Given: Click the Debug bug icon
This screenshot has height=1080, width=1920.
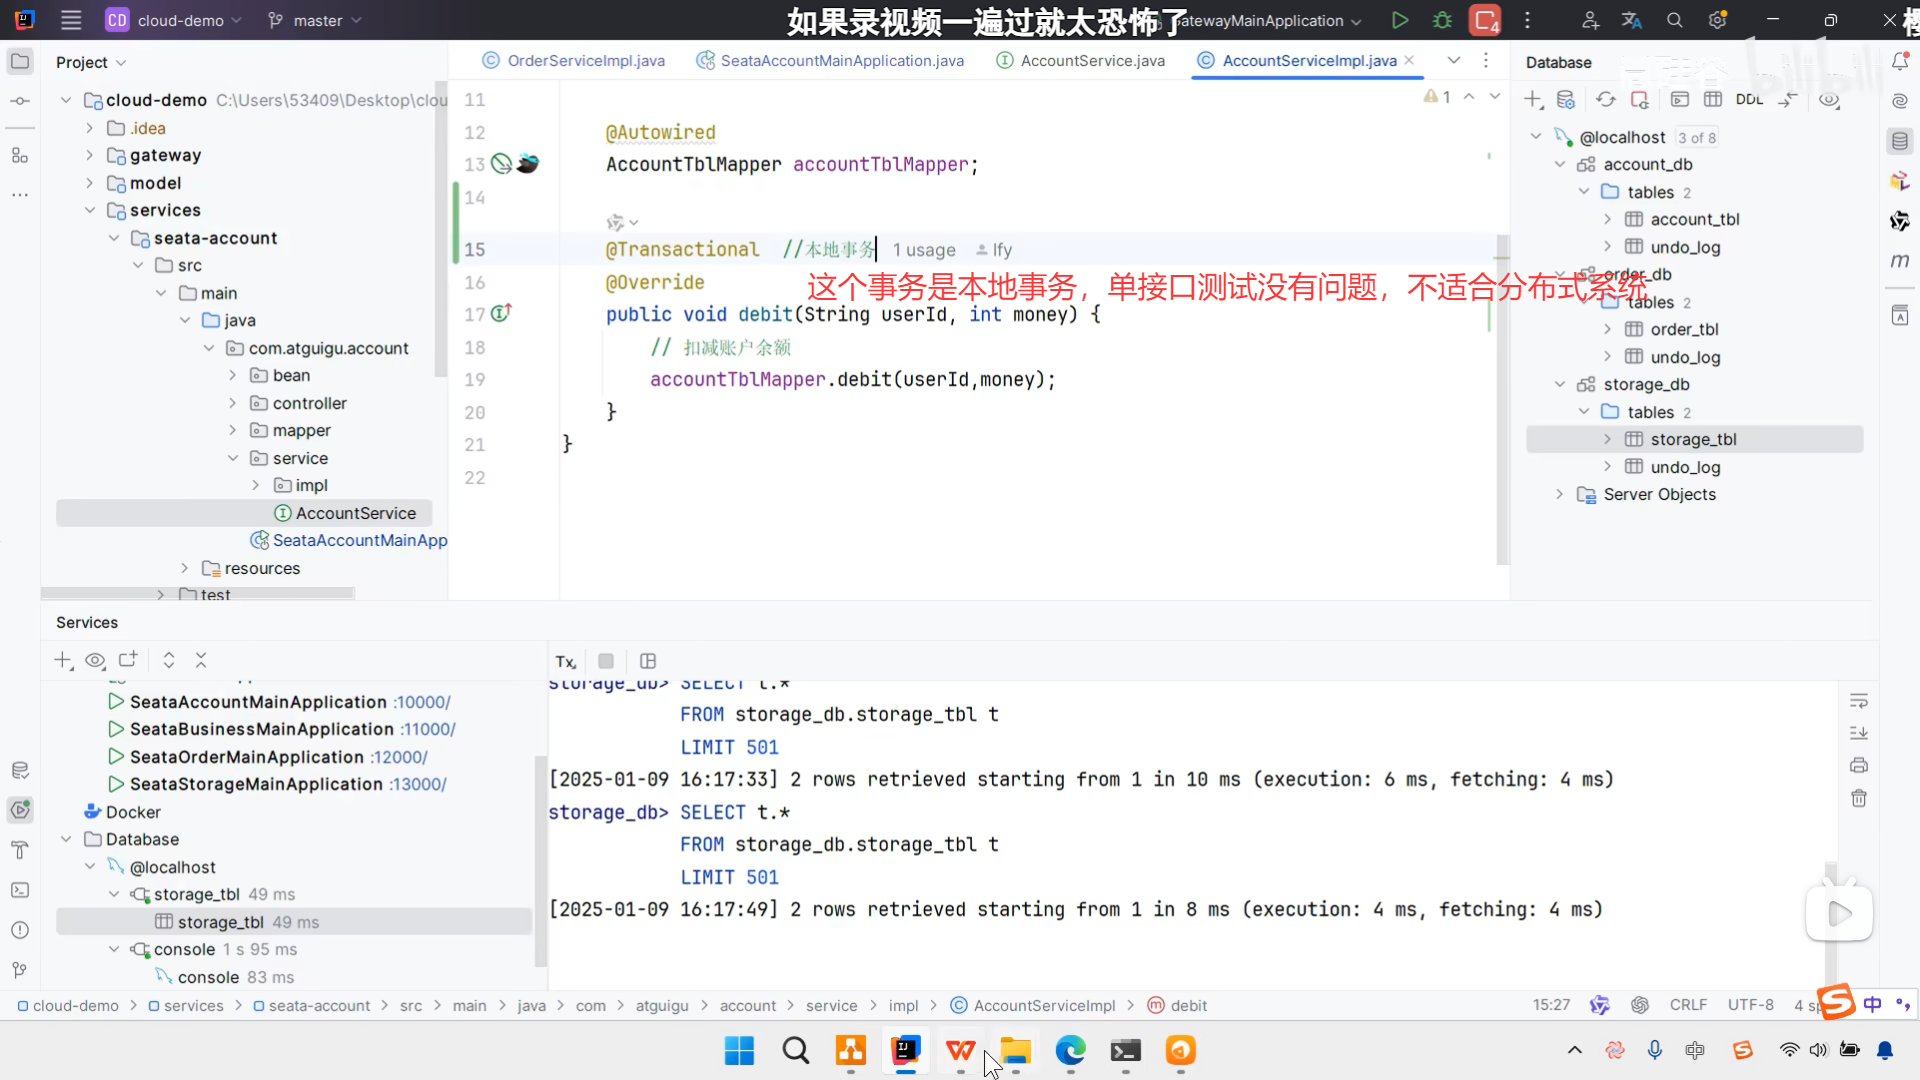Looking at the screenshot, I should [x=1442, y=20].
